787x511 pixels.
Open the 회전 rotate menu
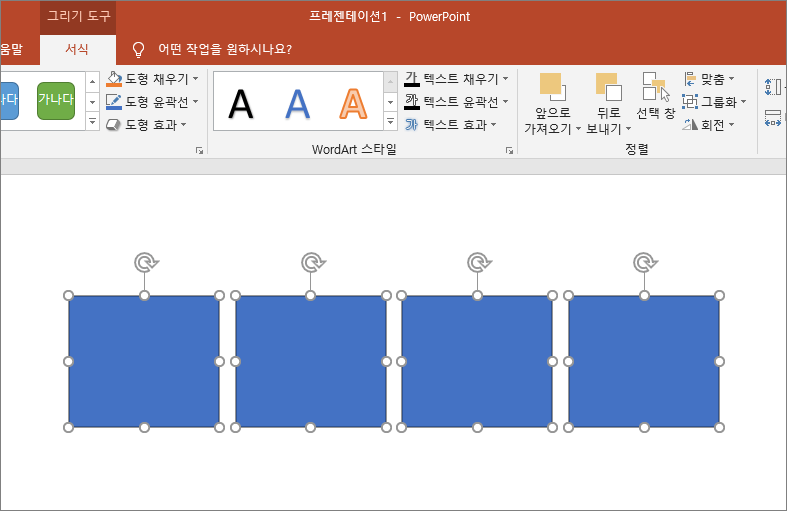click(x=708, y=124)
